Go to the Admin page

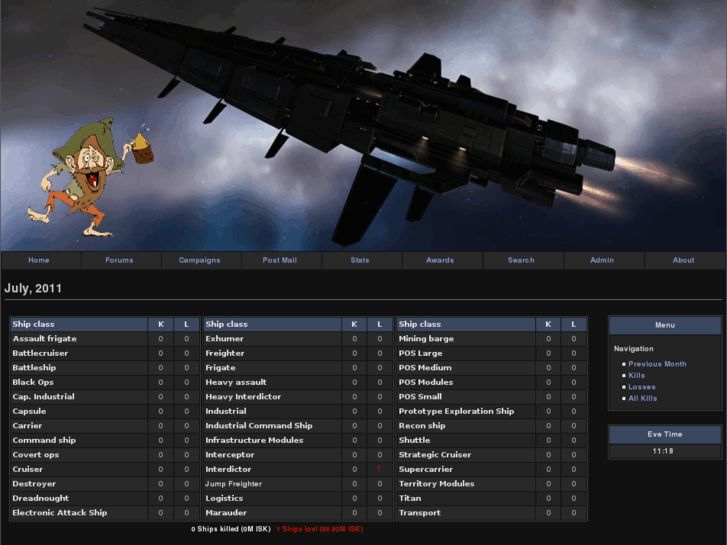tap(602, 260)
